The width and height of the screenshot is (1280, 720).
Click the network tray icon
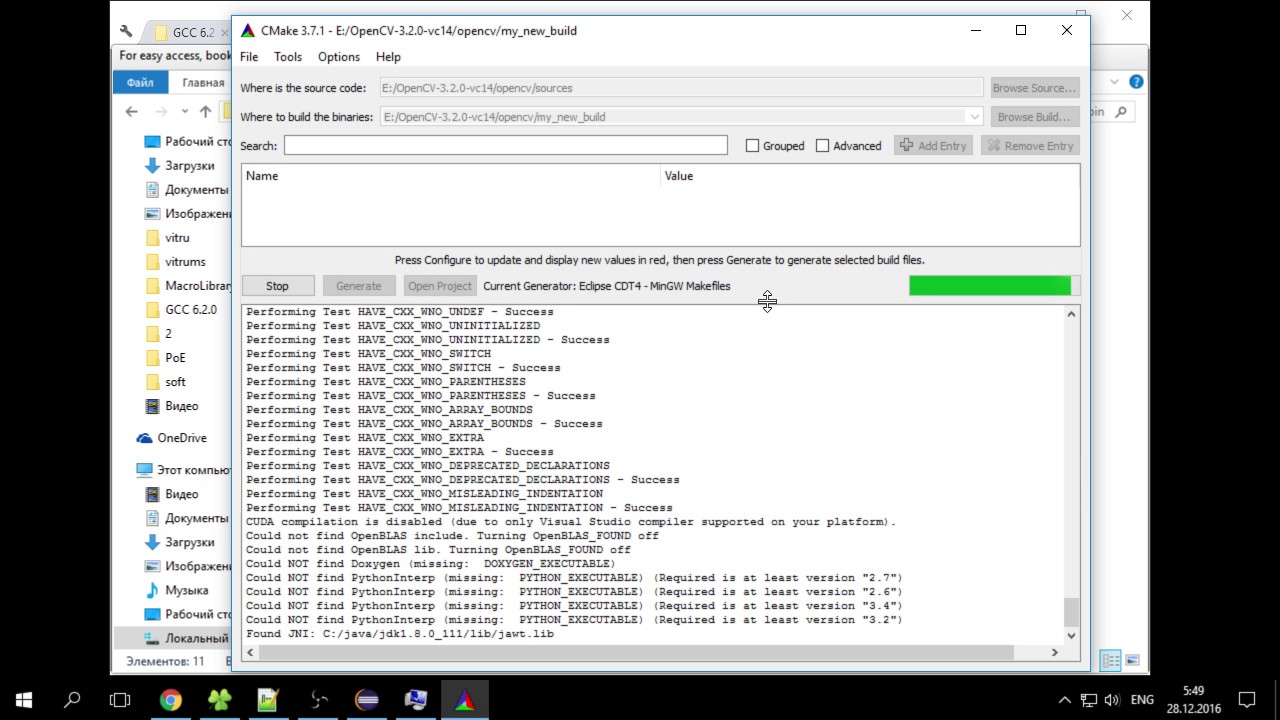pyautogui.click(x=1088, y=700)
